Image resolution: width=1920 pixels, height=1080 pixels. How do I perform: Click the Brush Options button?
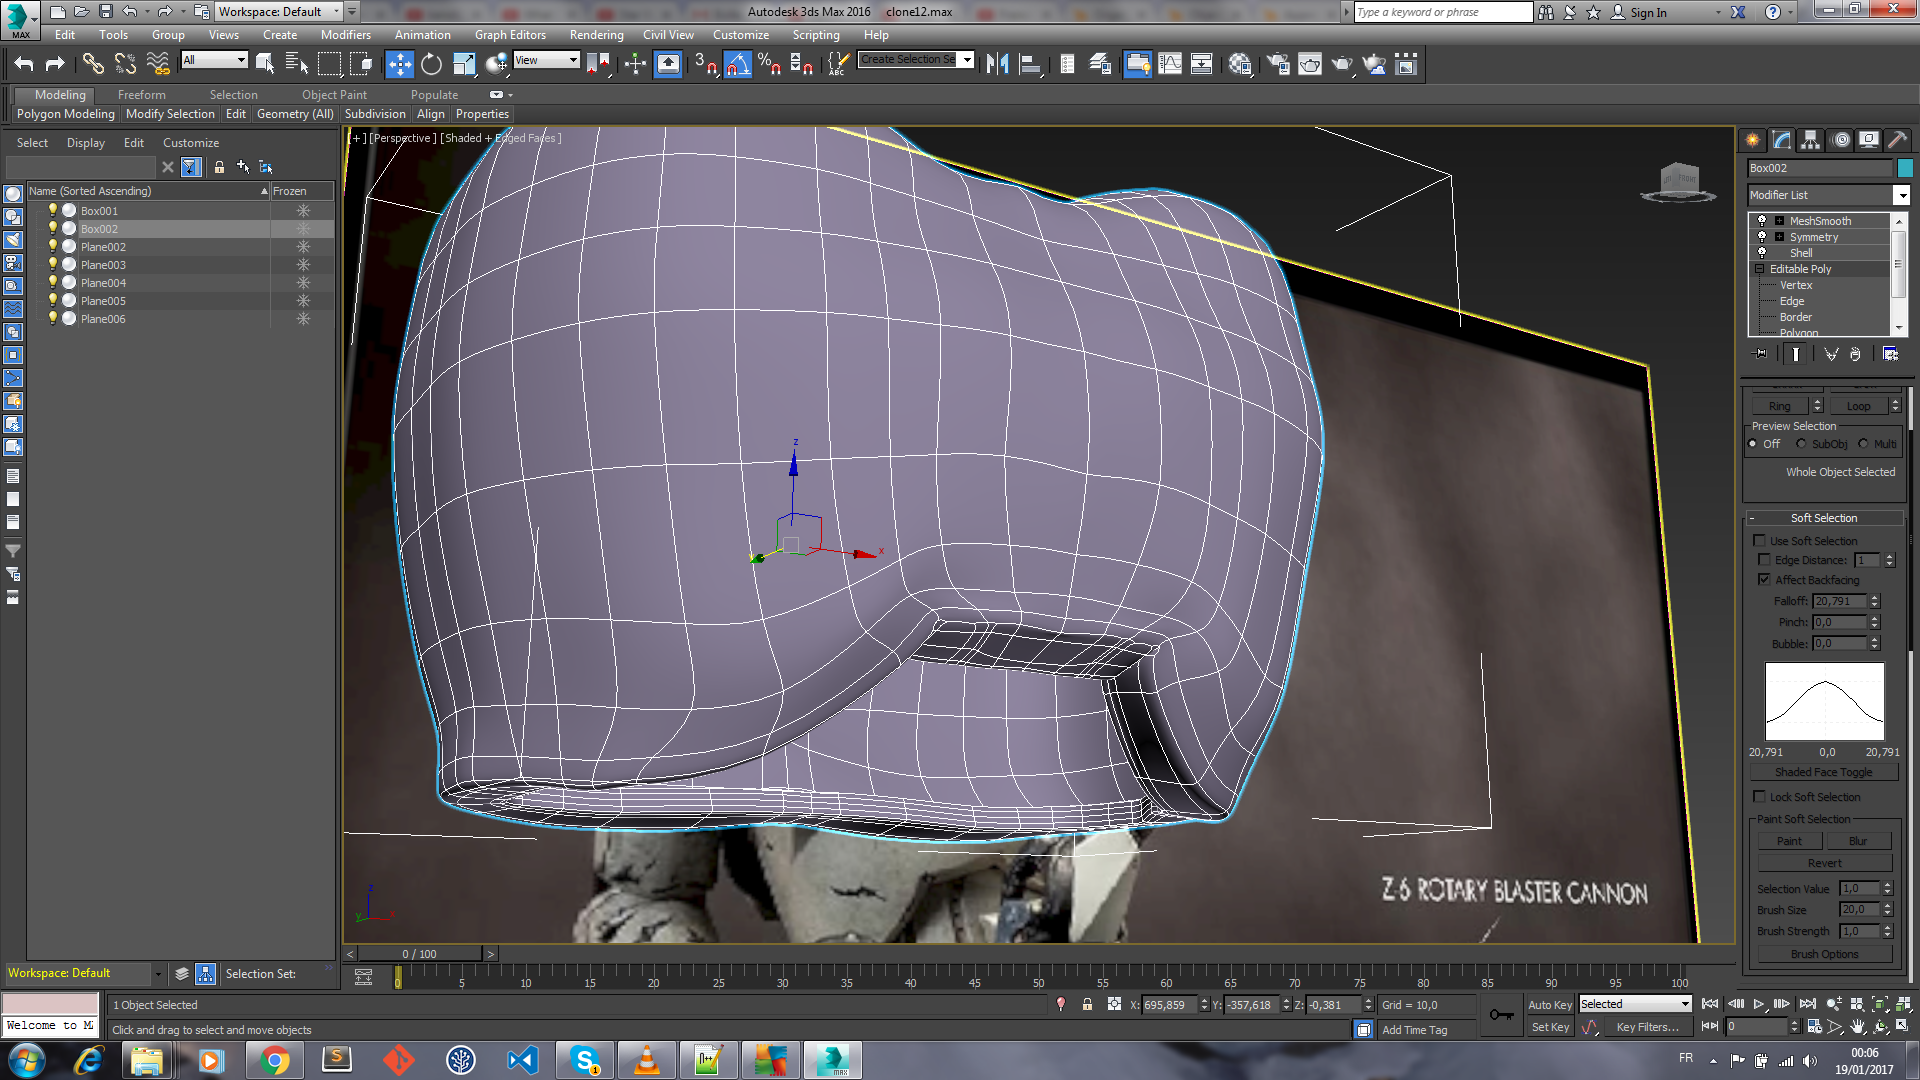pyautogui.click(x=1824, y=954)
